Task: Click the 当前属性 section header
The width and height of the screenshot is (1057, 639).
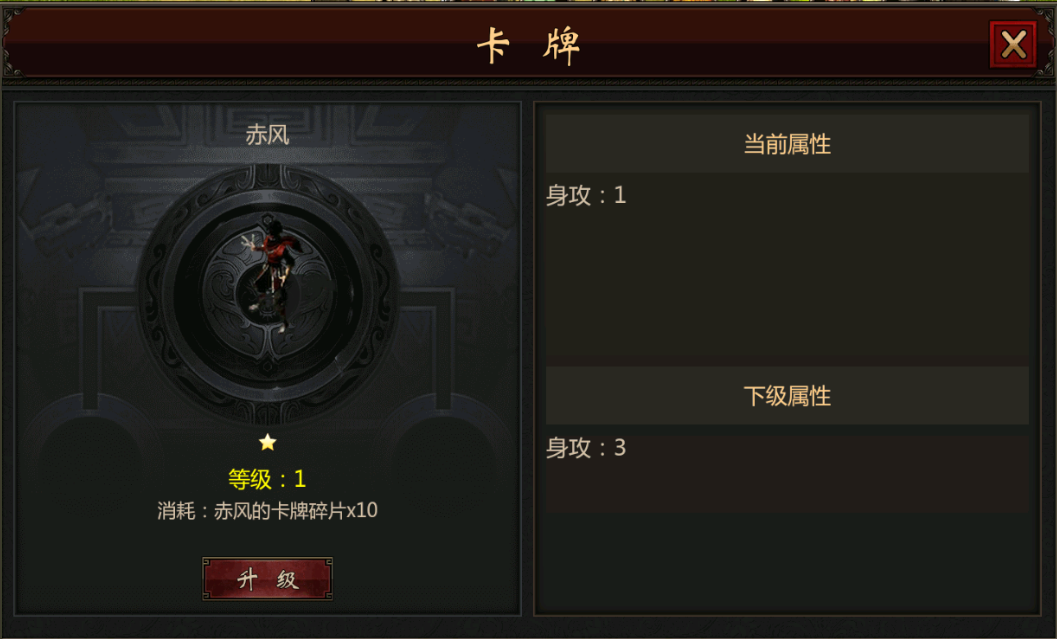Action: 787,144
